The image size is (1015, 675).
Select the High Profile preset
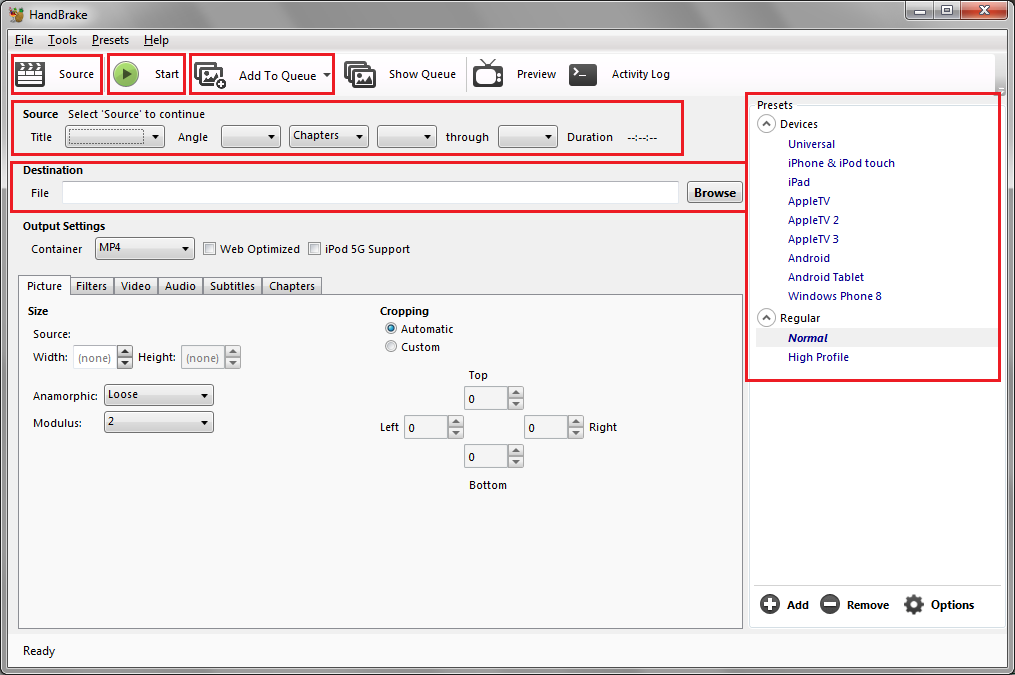tap(818, 357)
